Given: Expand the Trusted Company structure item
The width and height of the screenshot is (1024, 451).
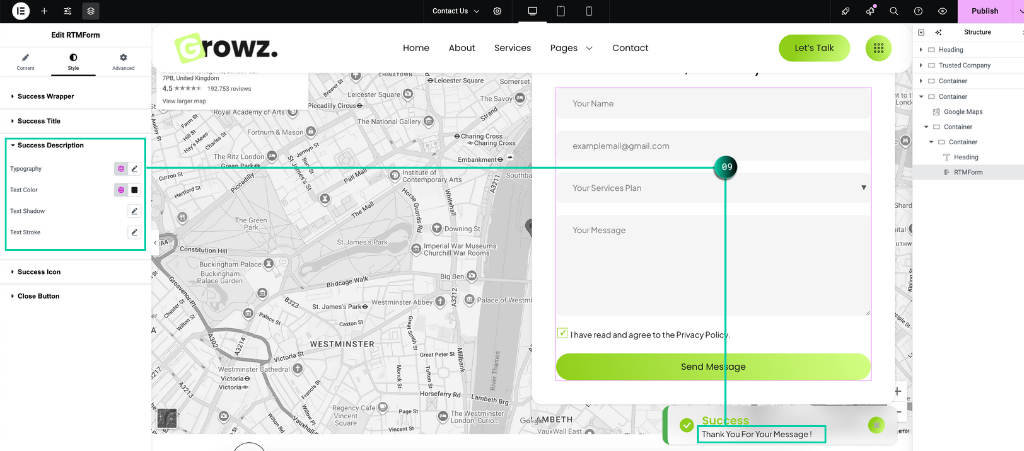Looking at the screenshot, I should [921, 65].
